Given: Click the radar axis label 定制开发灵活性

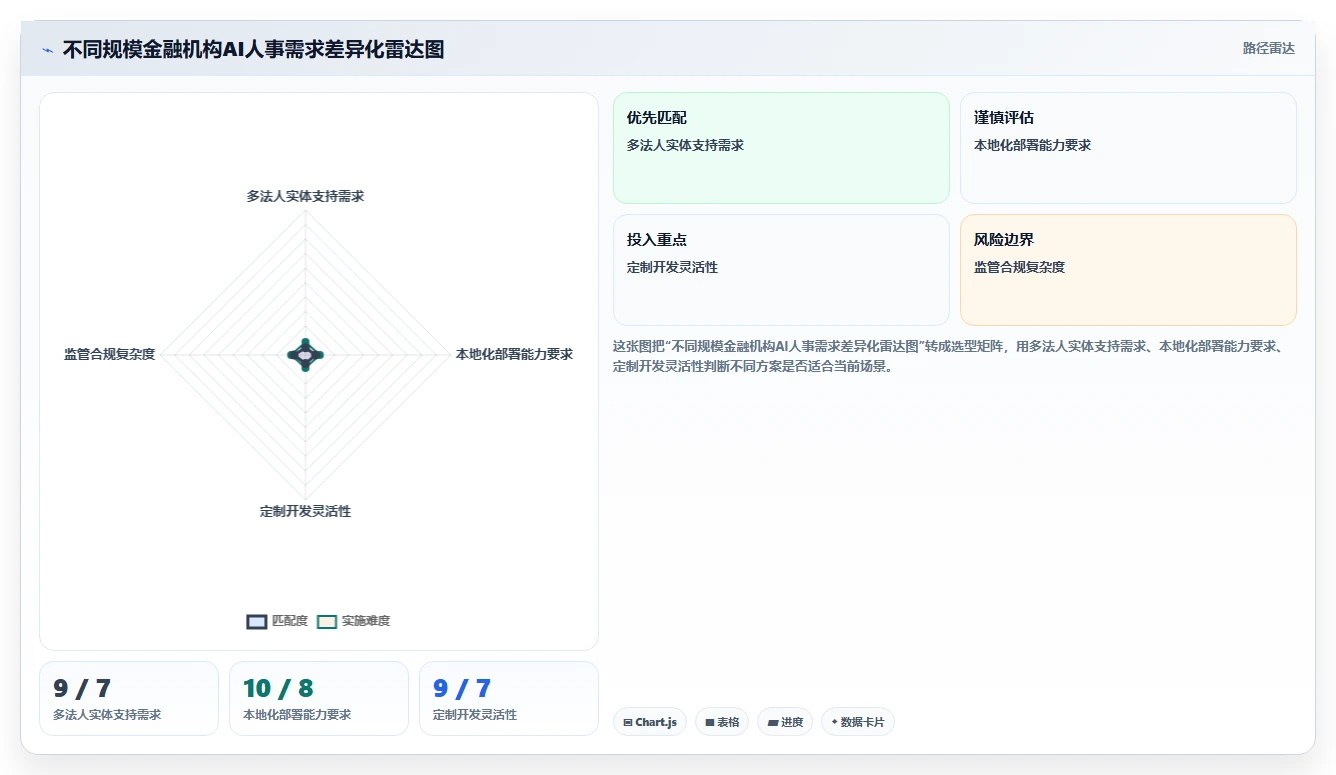Looking at the screenshot, I should tap(305, 511).
